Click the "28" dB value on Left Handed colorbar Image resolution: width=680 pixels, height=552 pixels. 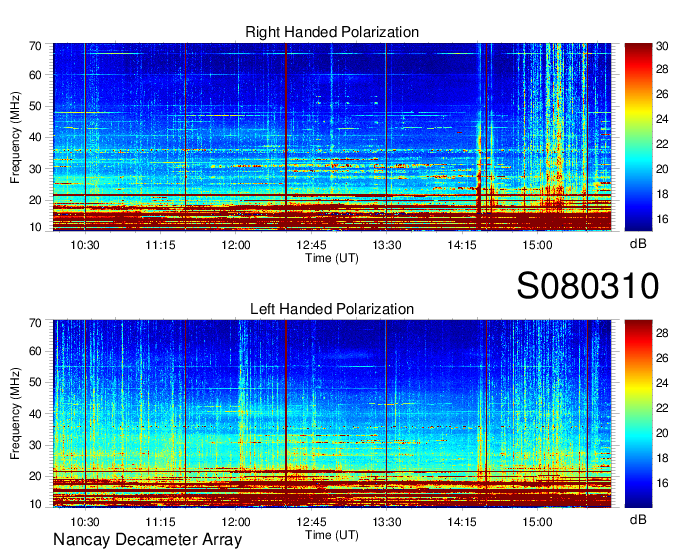[x=662, y=333]
